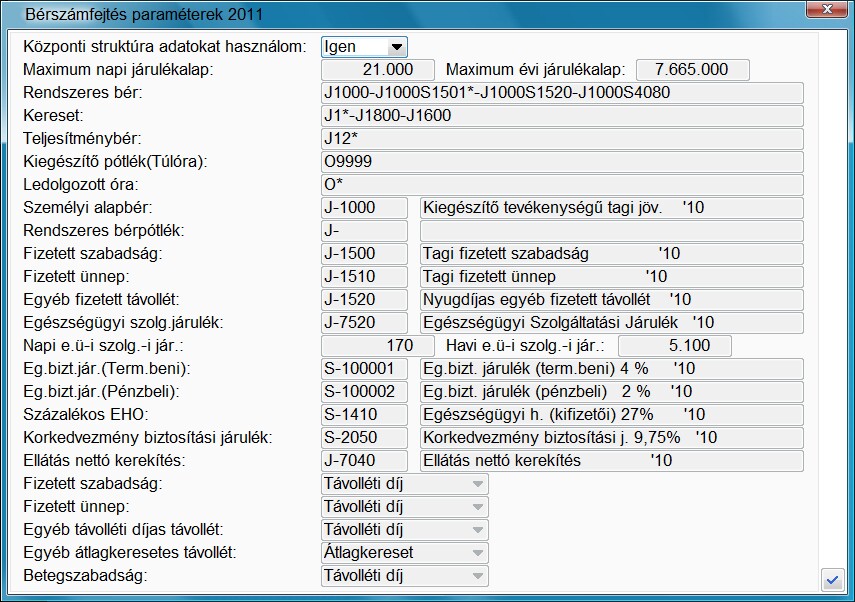Confirm settings with the checkmark icon
The image size is (855, 602).
tap(832, 580)
